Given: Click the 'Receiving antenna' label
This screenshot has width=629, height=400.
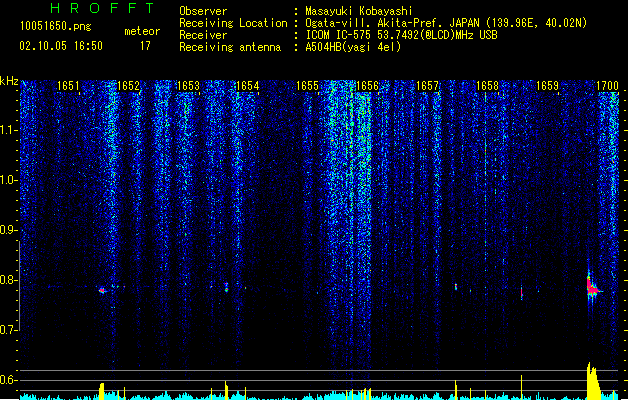Looking at the screenshot, I should coord(230,47).
